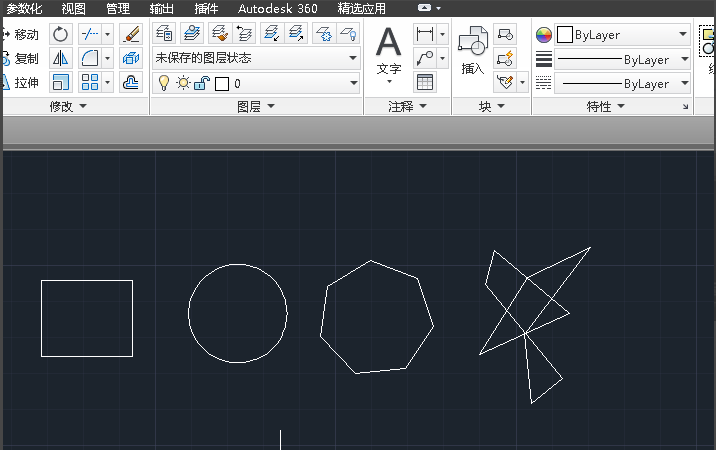Open the 视图 ribbon tab
The image size is (716, 450).
[73, 8]
